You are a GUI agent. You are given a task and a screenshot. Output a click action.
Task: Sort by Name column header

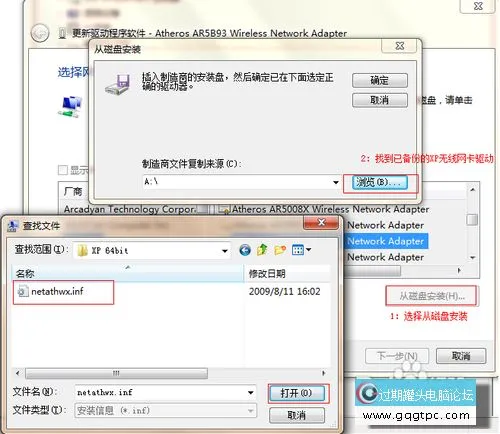click(x=128, y=274)
